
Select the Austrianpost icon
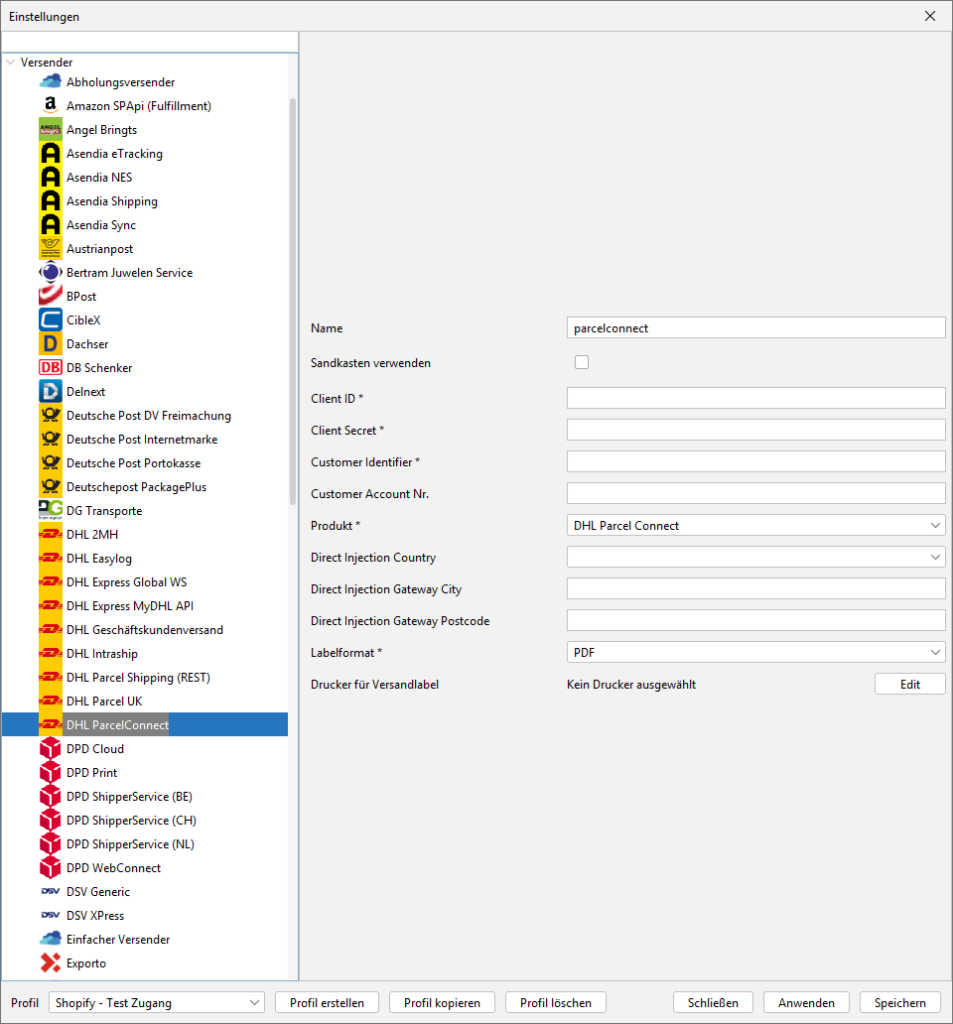pos(50,249)
